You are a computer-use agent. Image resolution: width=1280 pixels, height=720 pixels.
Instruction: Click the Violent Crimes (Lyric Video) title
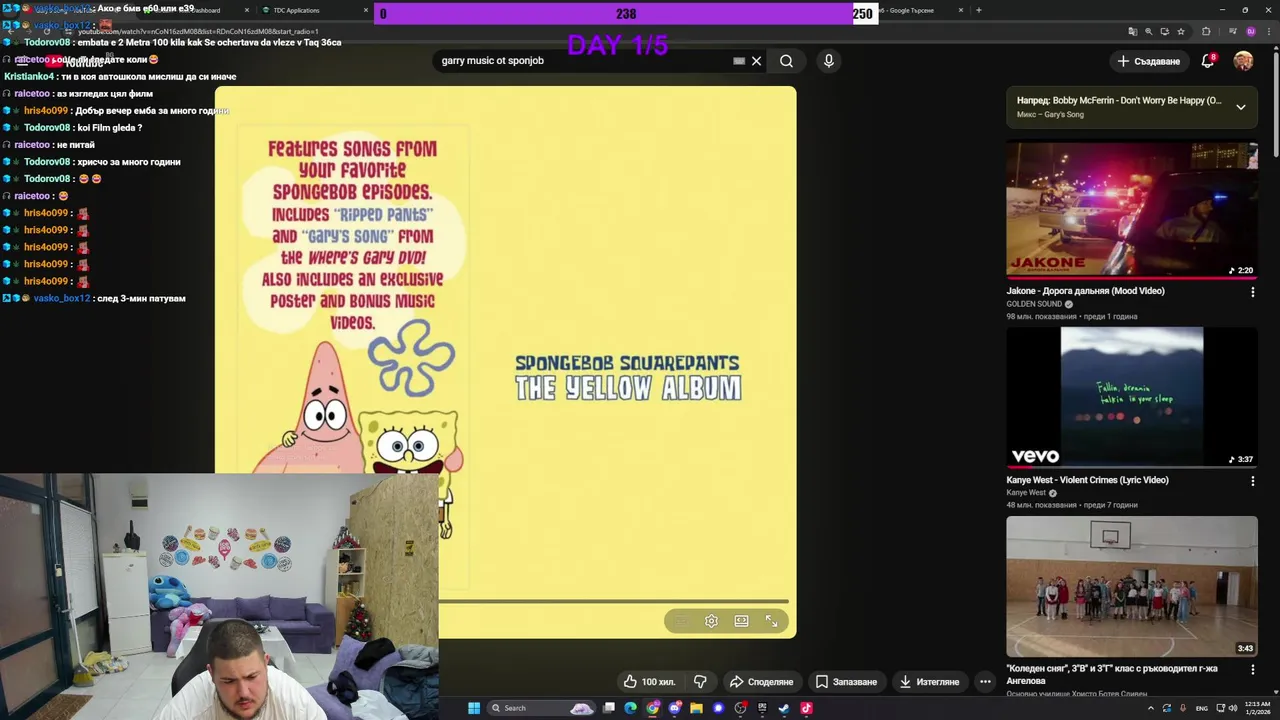[x=1087, y=480]
